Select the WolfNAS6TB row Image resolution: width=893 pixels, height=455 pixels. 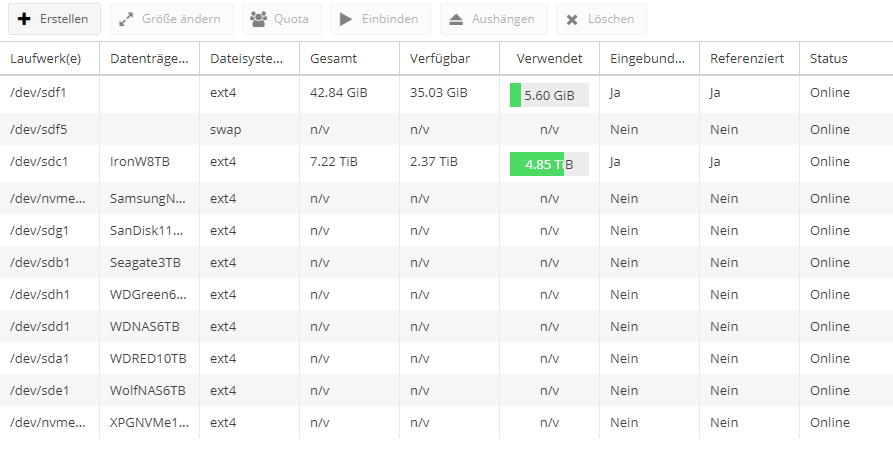click(446, 390)
